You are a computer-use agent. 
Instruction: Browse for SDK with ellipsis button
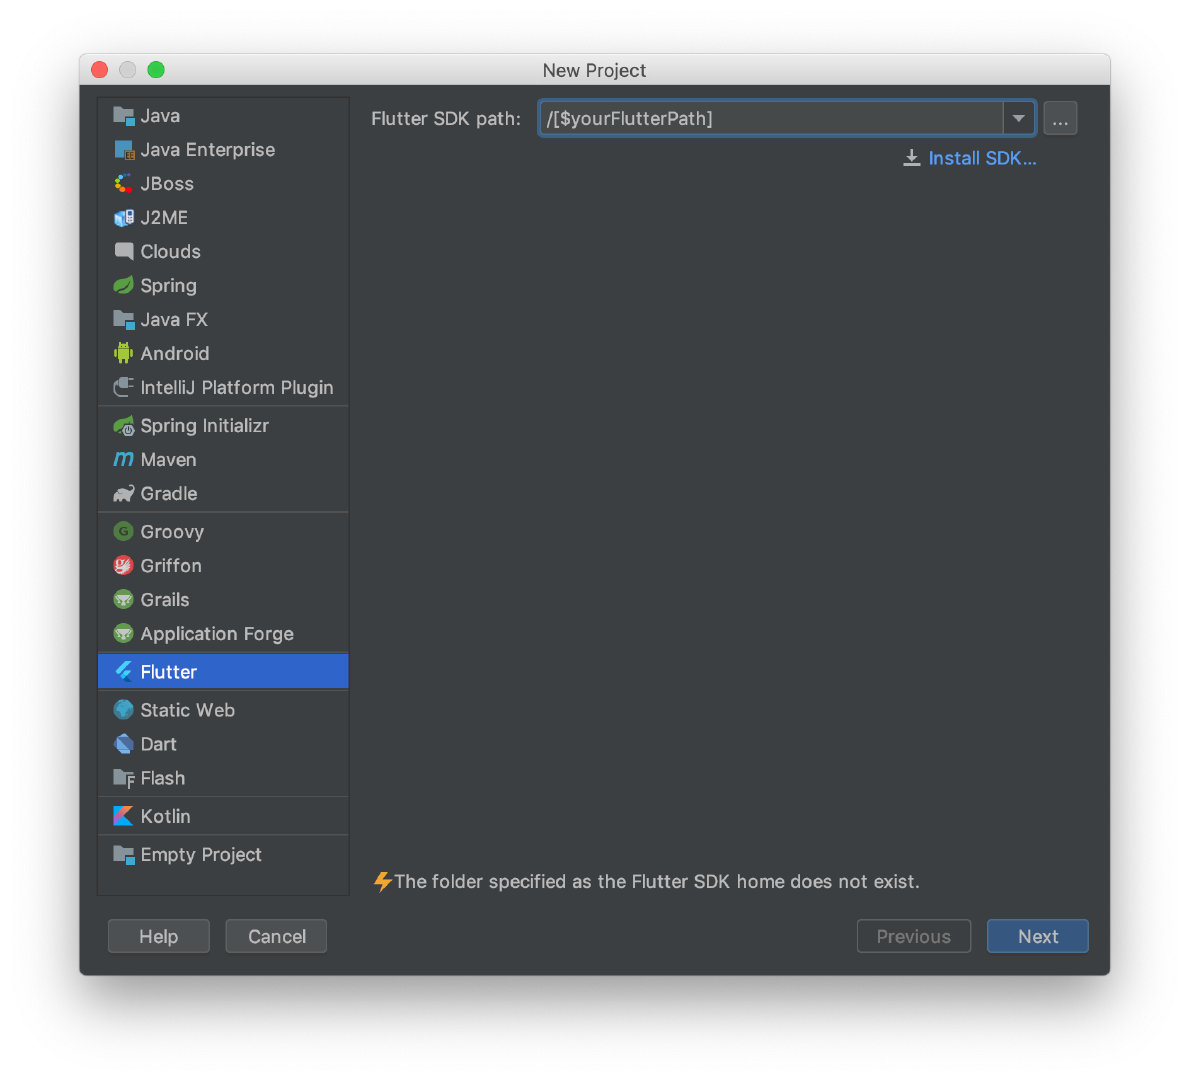click(x=1060, y=118)
